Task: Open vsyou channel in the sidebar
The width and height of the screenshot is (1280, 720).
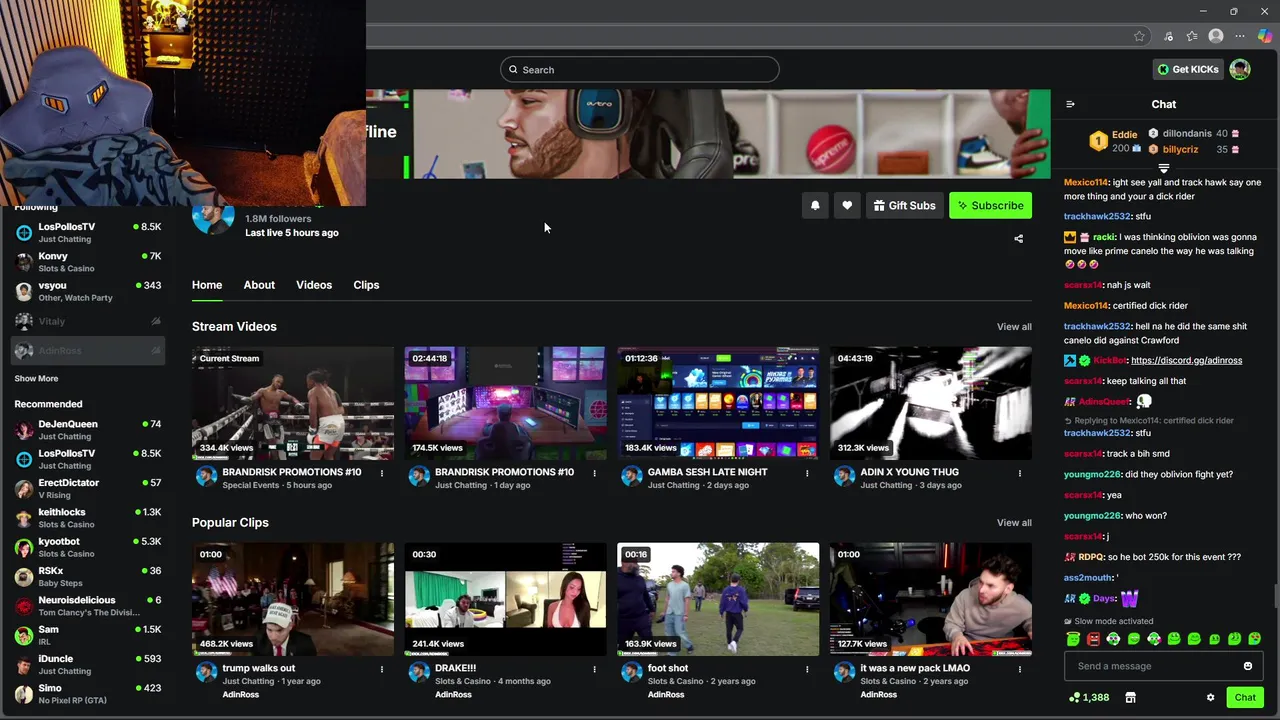Action: click(88, 291)
